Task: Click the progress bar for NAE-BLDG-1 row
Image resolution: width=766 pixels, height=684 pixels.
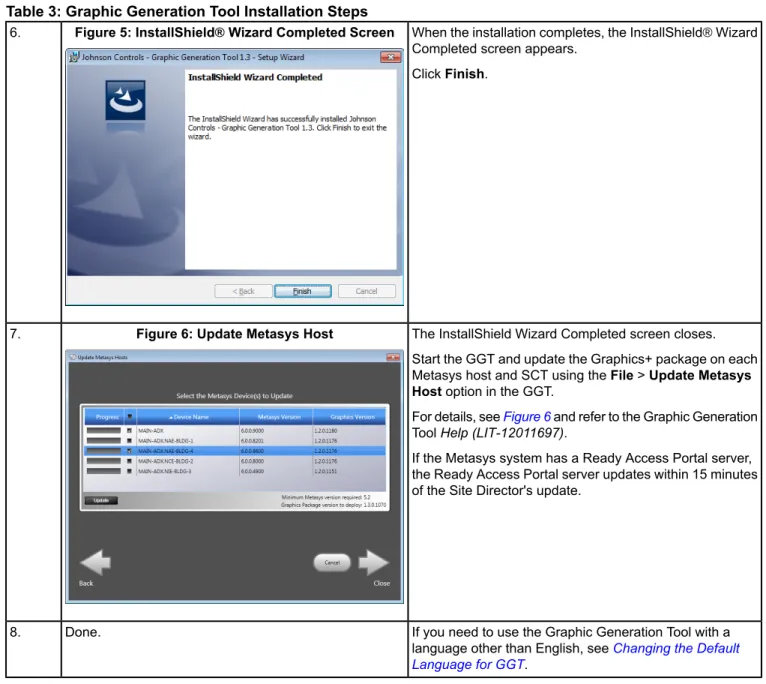Action: point(104,441)
